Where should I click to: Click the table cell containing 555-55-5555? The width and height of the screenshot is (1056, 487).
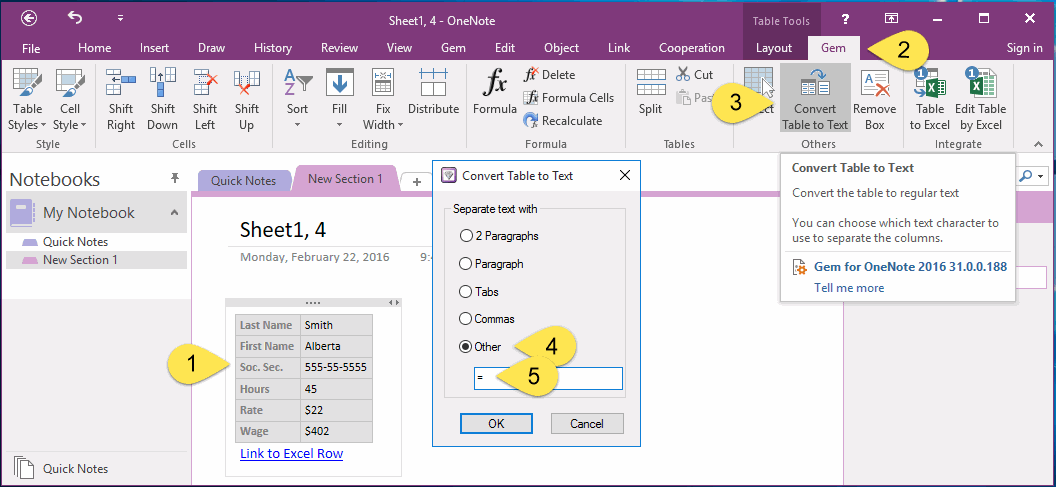coord(336,368)
